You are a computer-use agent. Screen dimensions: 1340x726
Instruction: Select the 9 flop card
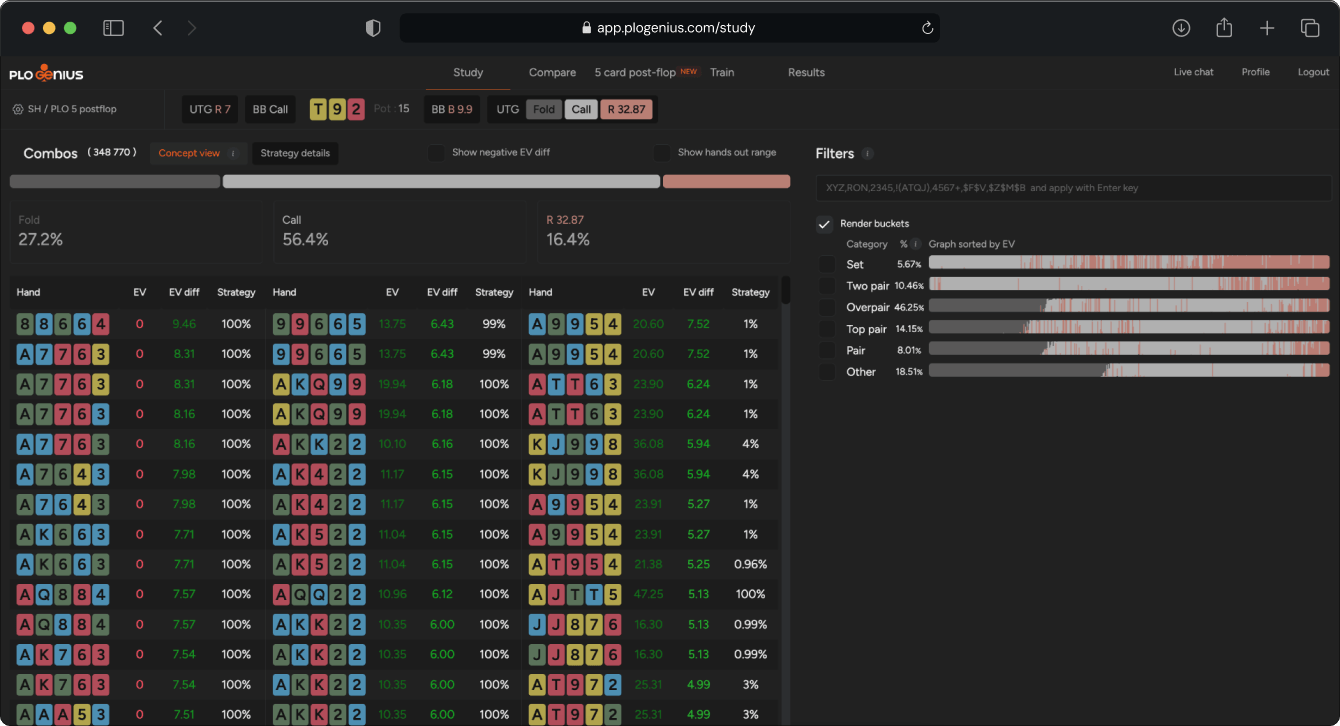(337, 109)
